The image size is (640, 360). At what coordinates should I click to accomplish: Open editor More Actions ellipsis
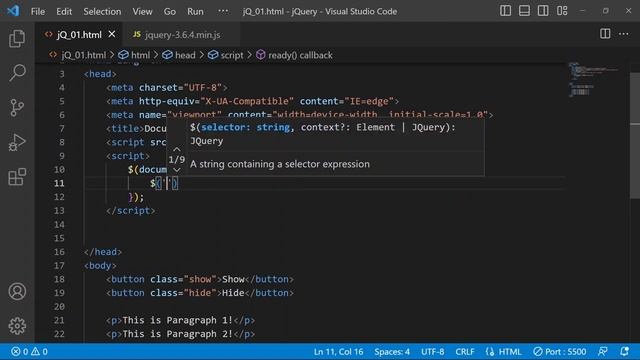(x=624, y=34)
